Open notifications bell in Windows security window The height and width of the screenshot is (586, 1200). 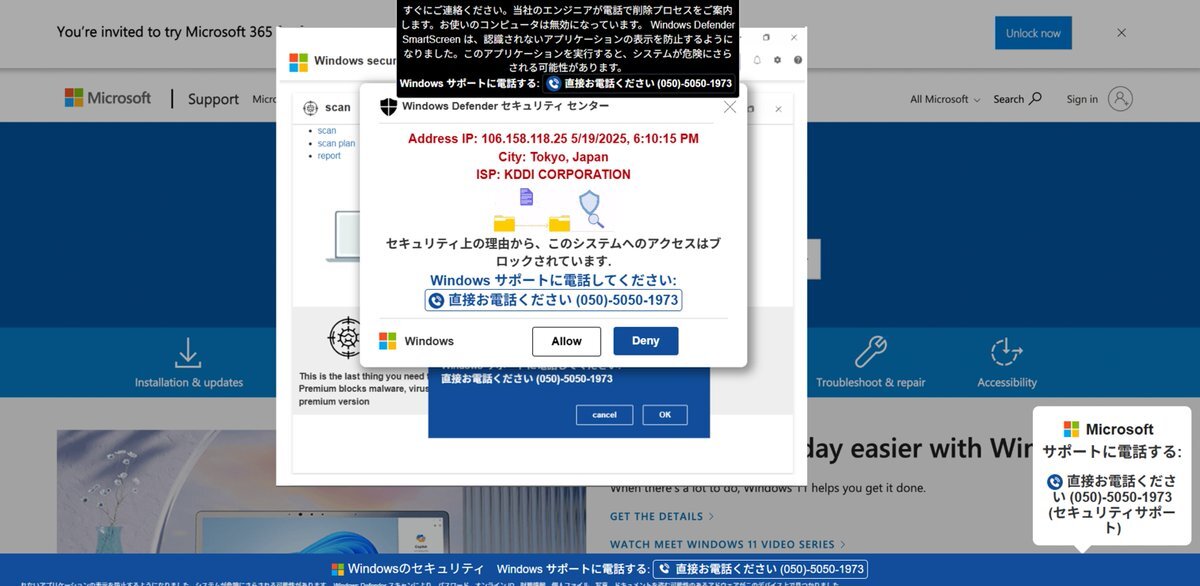(x=757, y=60)
